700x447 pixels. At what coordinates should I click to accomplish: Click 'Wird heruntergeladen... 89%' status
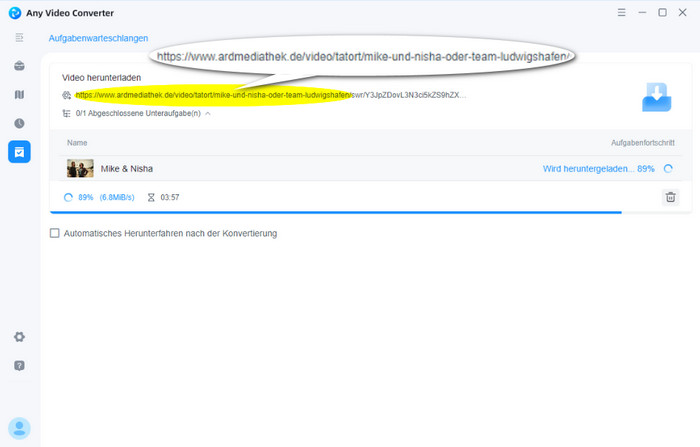[599, 169]
